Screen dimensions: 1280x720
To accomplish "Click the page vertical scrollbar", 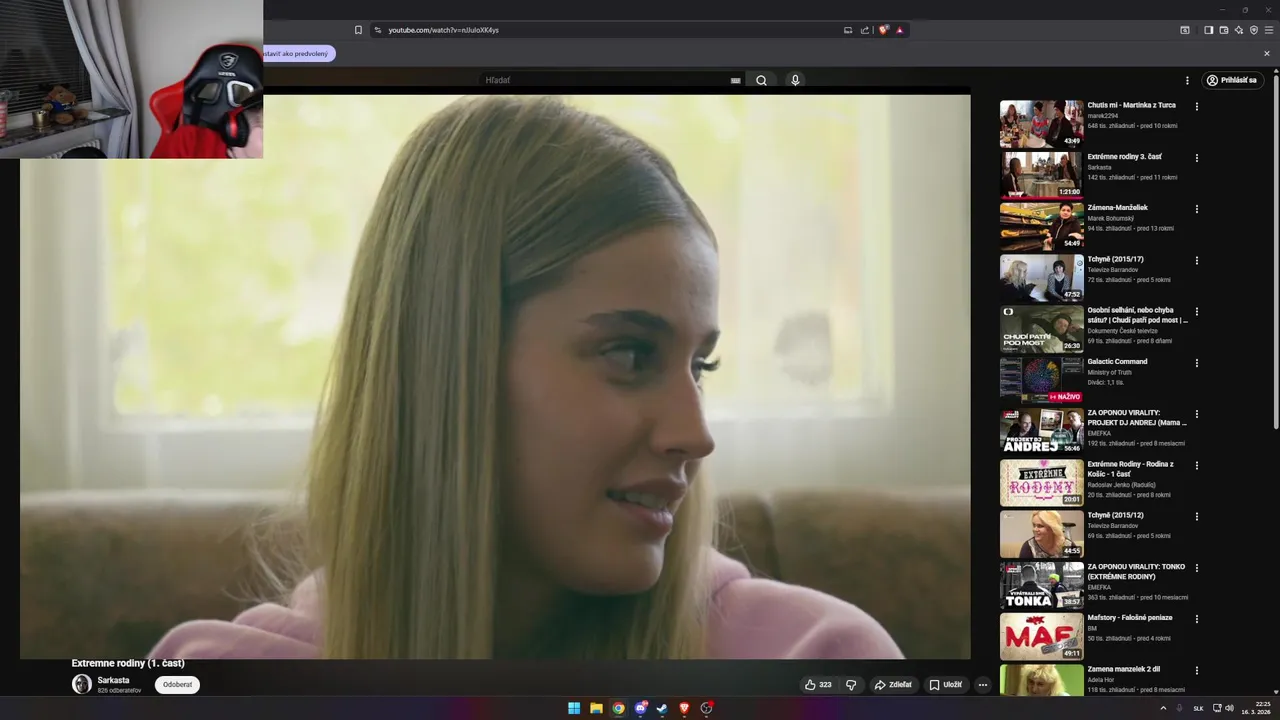I will coord(1275,250).
